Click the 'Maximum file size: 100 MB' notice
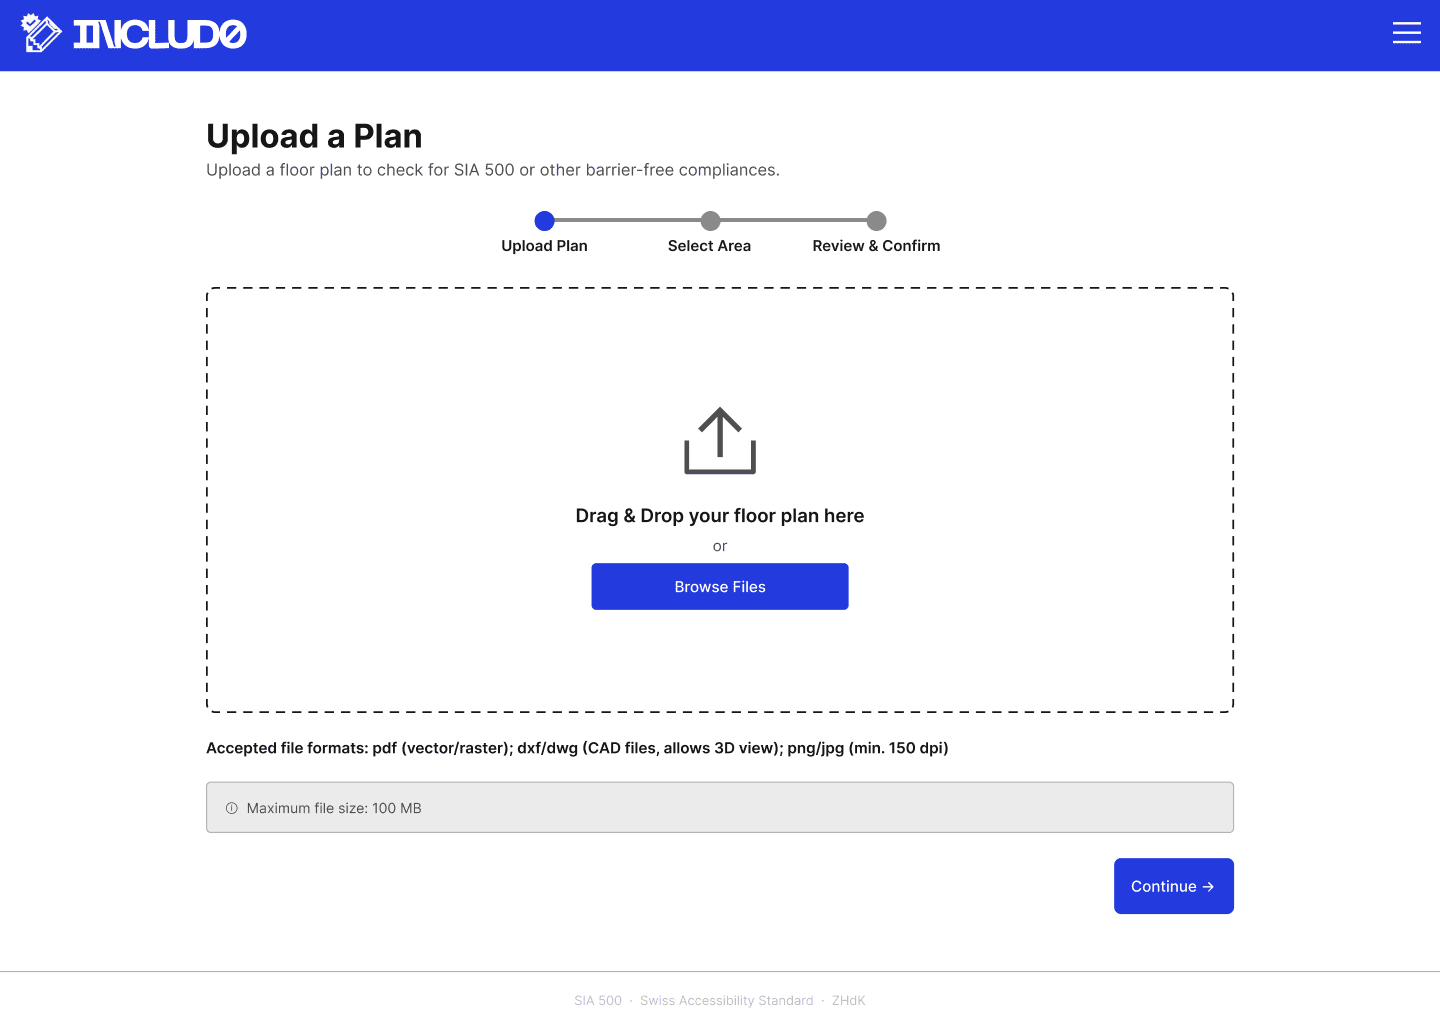 pyautogui.click(x=720, y=807)
